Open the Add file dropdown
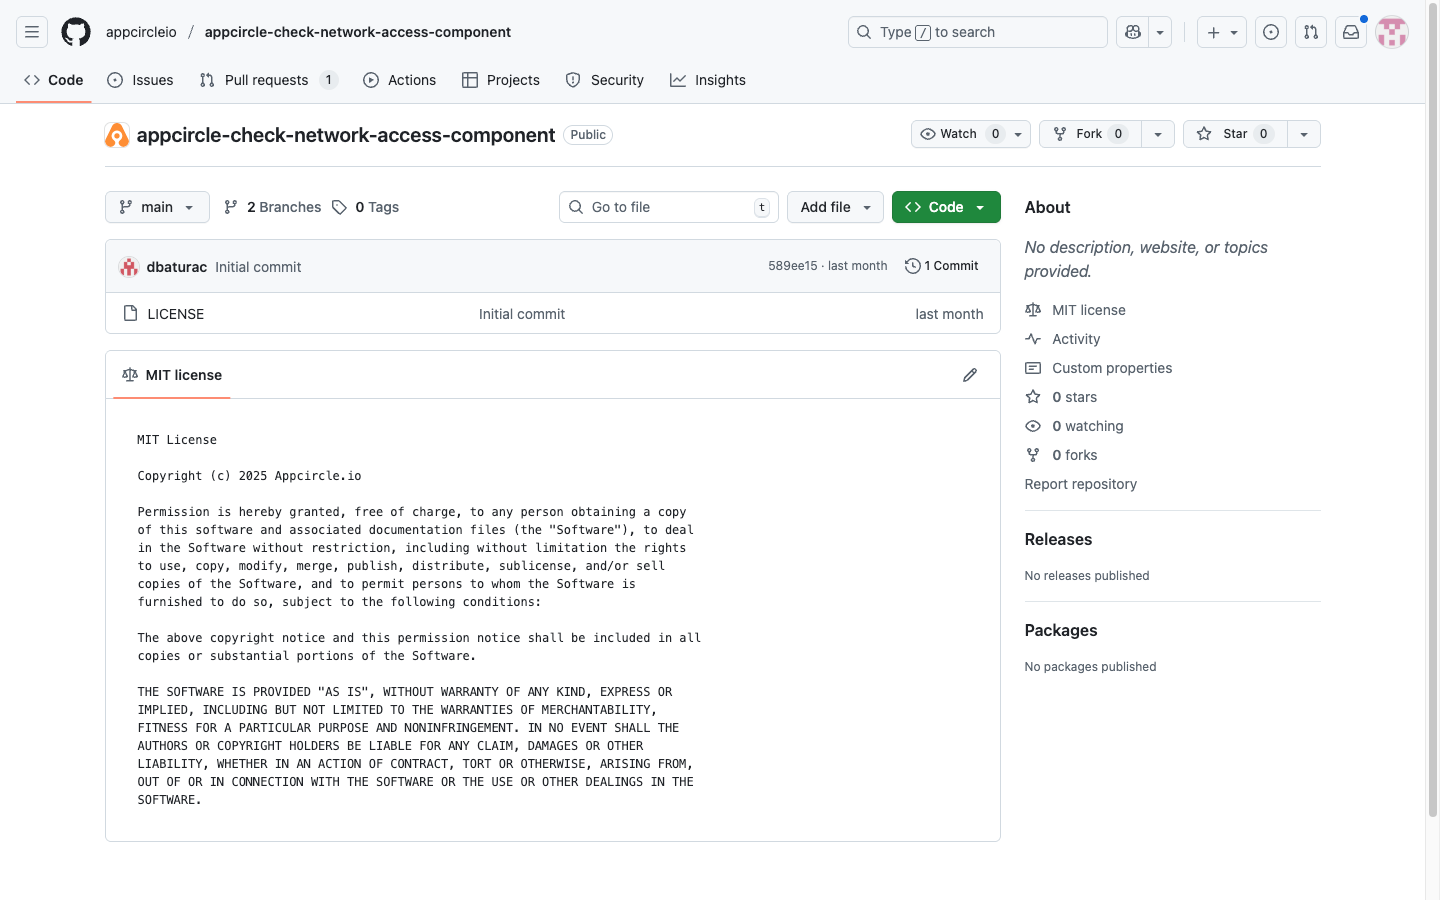1440x900 pixels. click(835, 207)
